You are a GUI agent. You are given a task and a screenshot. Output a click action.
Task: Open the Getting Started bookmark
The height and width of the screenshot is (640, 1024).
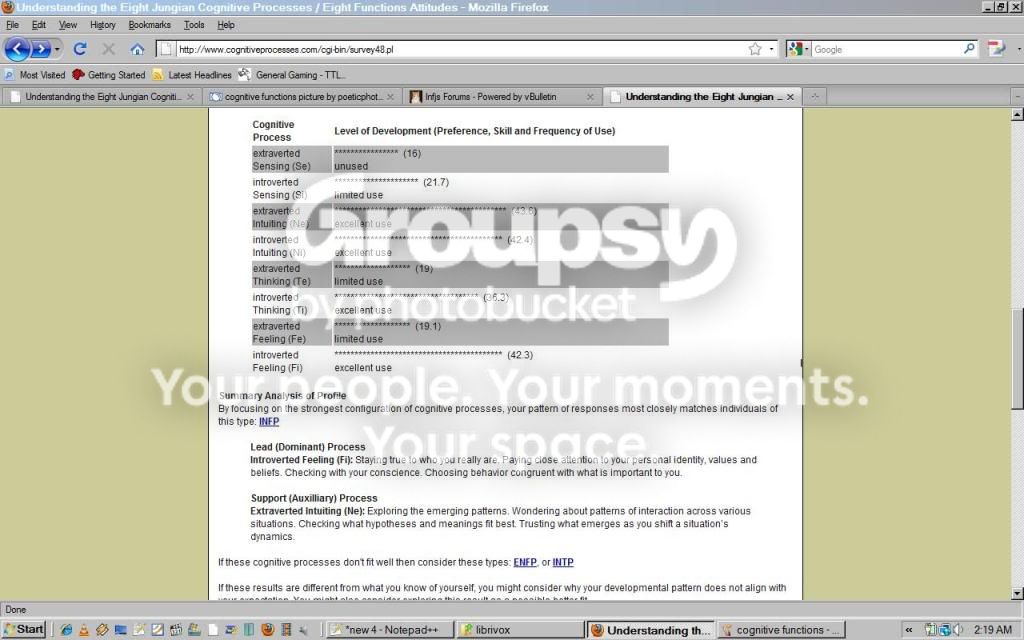108,75
